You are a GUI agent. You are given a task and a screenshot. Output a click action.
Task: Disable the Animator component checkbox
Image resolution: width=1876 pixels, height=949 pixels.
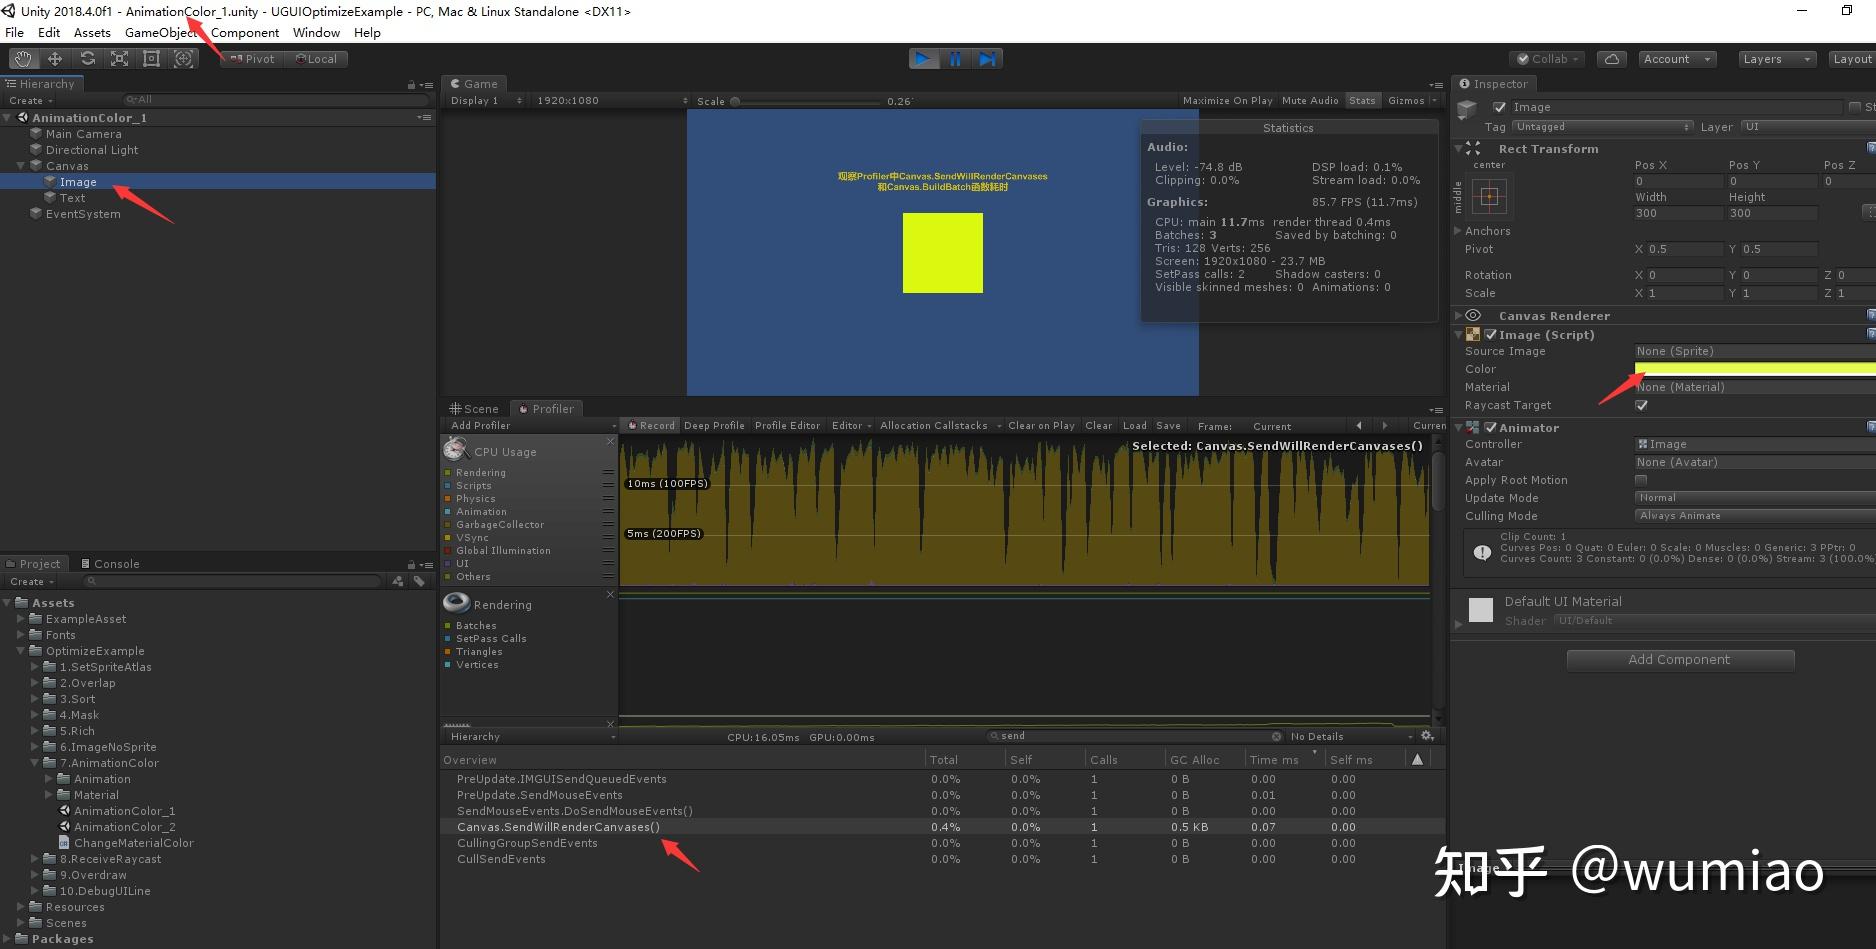(1490, 428)
